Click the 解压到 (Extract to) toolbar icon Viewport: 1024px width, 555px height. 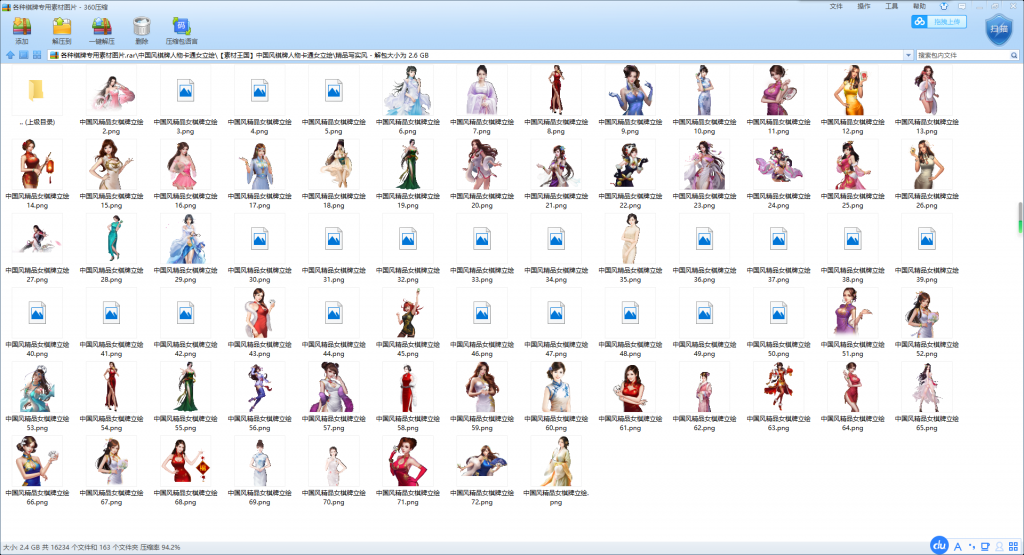click(62, 27)
